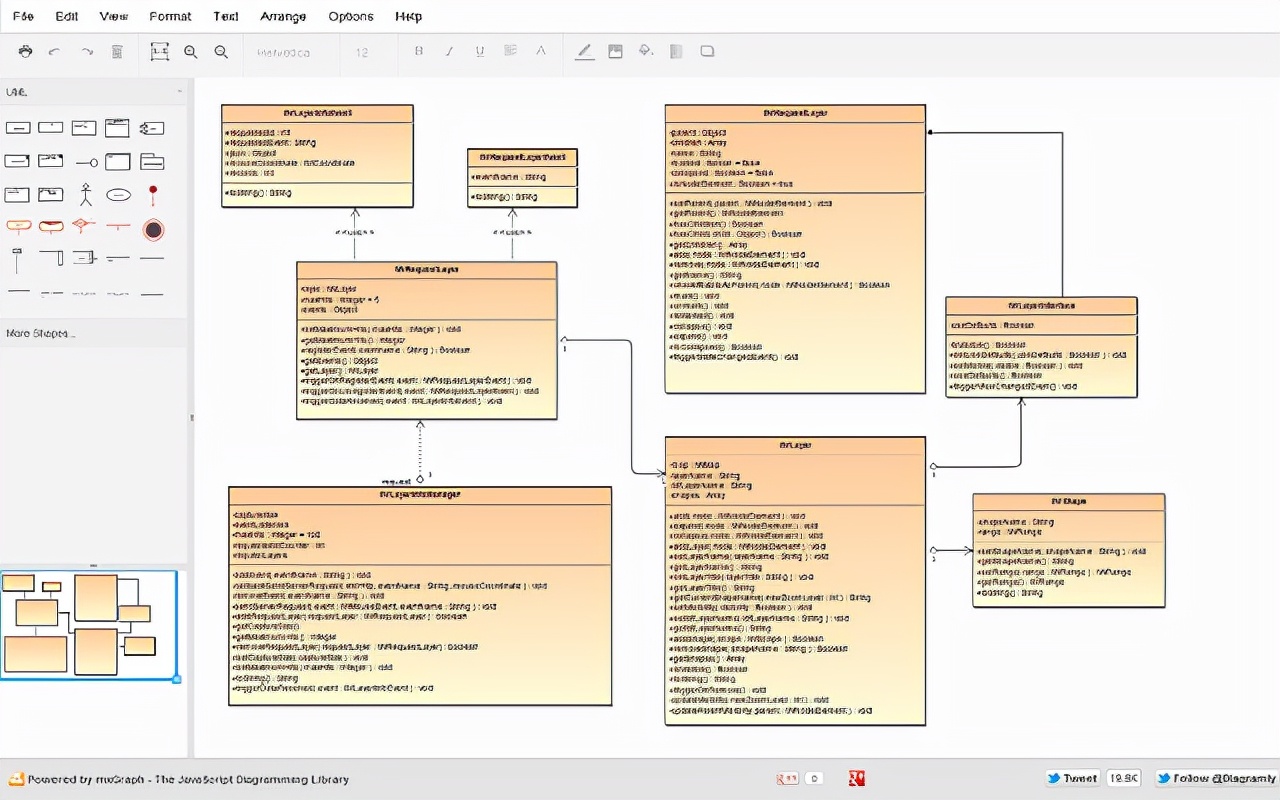
Task: Click the undo arrow in the toolbar
Action: pyautogui.click(x=55, y=52)
